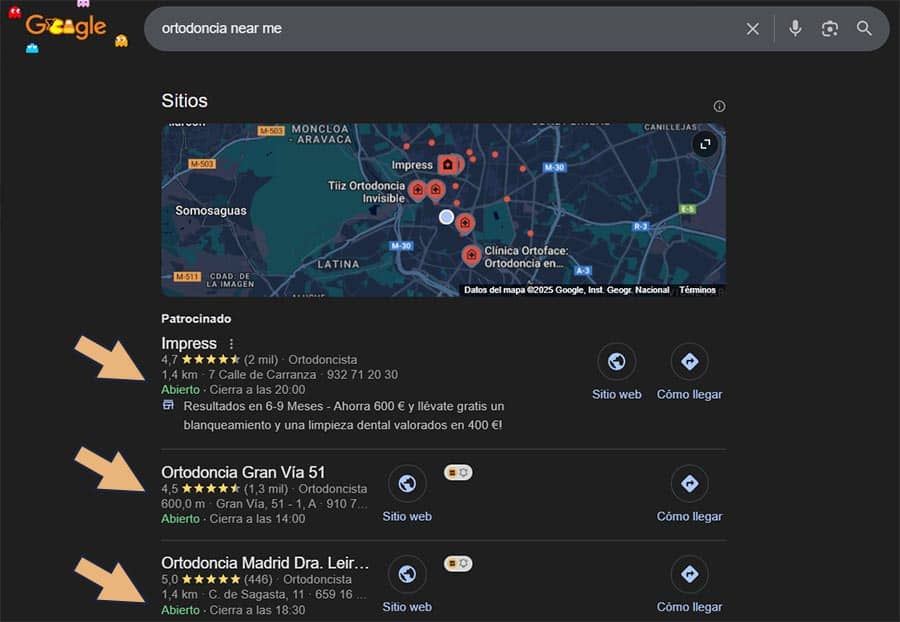The width and height of the screenshot is (900, 622).
Task: Click the payment badge on Gran Vía listing
Action: click(457, 471)
